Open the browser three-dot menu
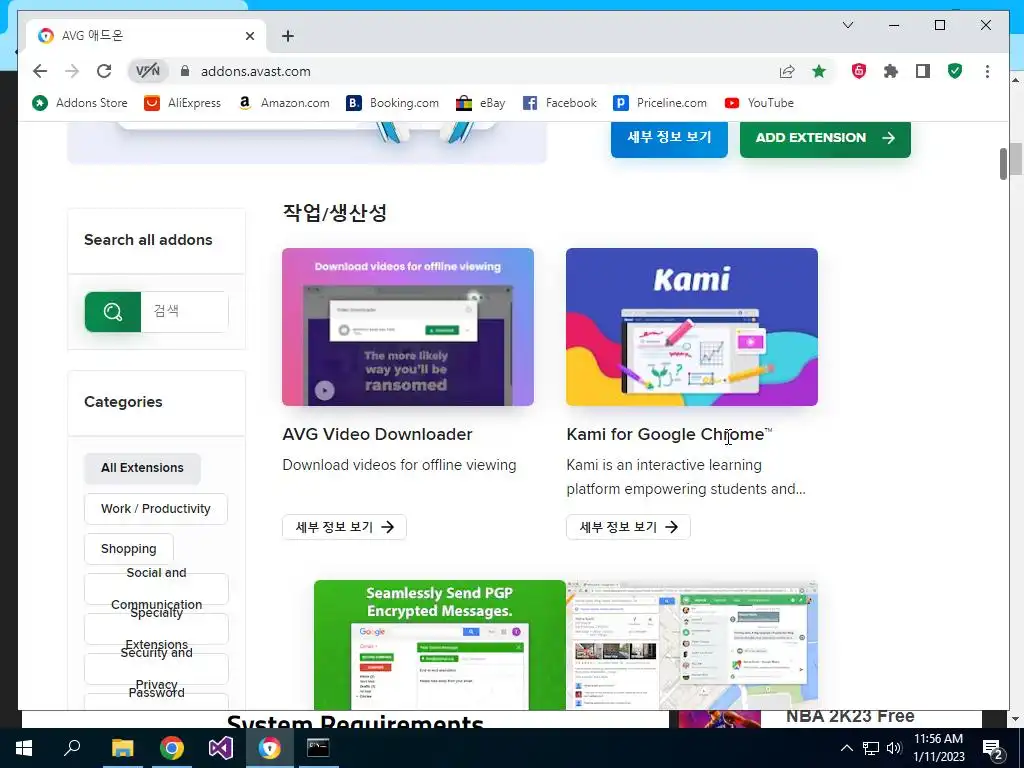 coord(987,71)
